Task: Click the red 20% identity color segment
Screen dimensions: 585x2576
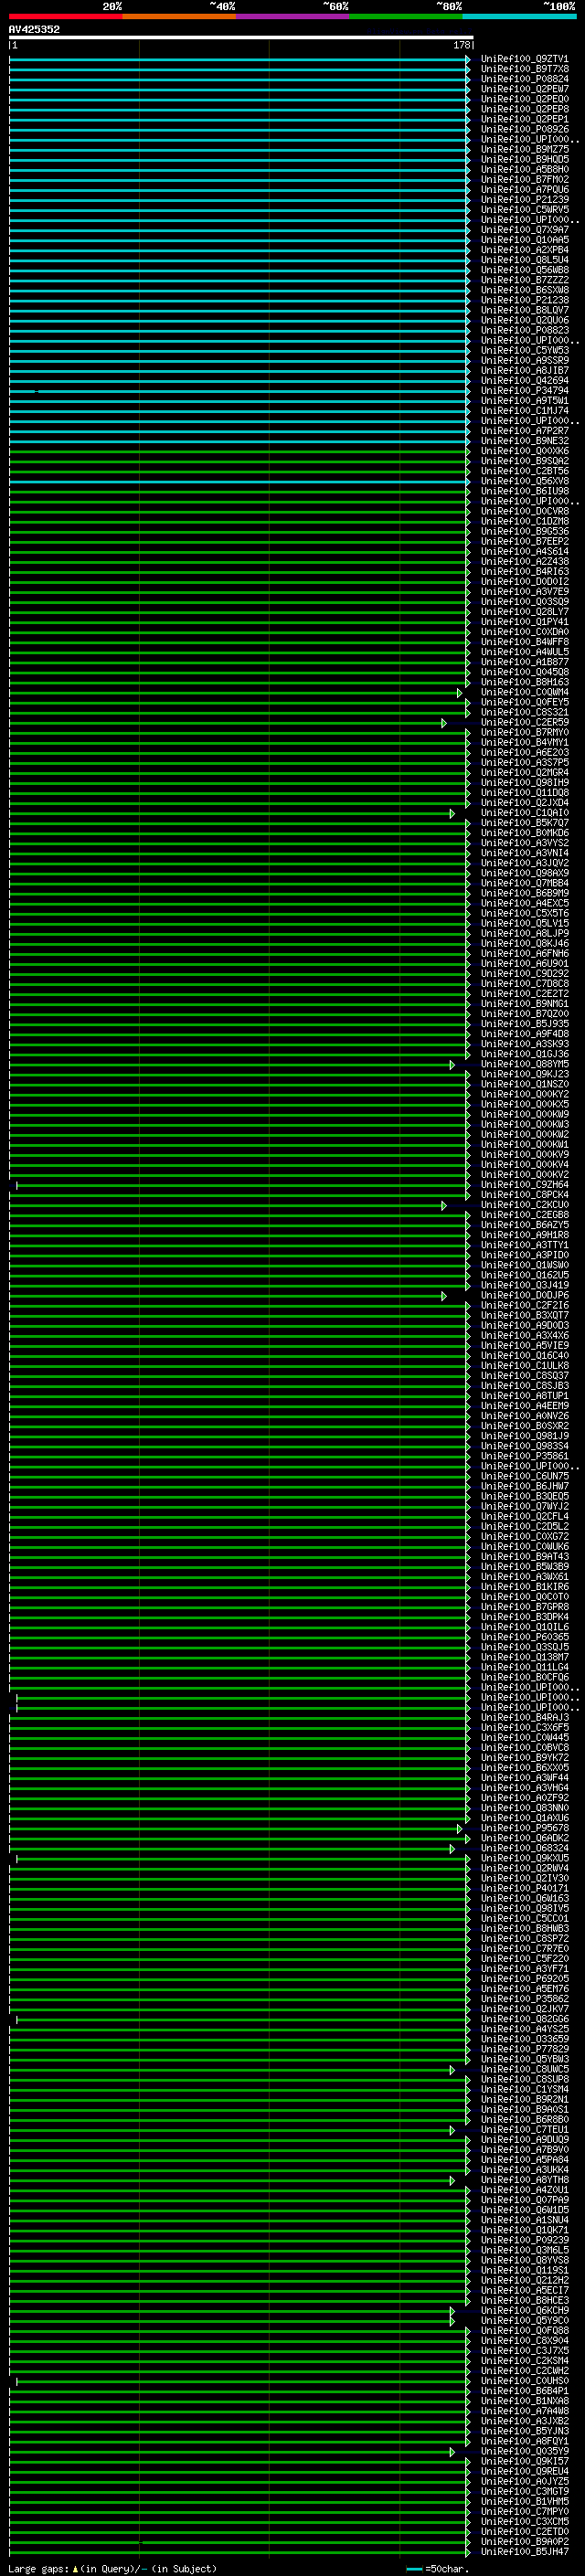Action: 66,16
